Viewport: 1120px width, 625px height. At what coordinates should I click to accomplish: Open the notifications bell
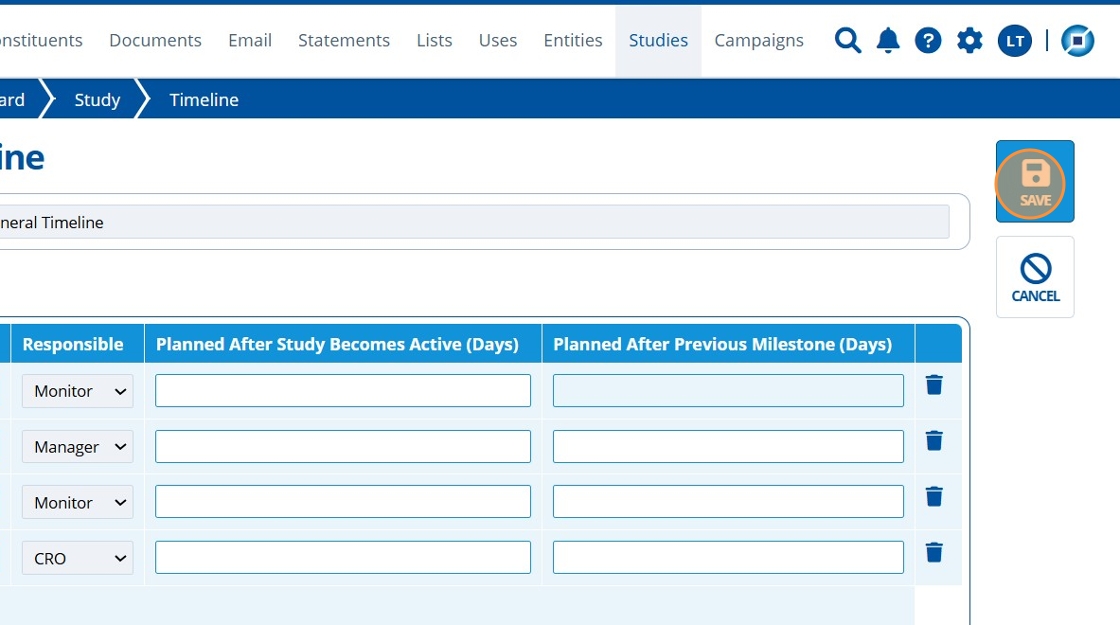[888, 40]
